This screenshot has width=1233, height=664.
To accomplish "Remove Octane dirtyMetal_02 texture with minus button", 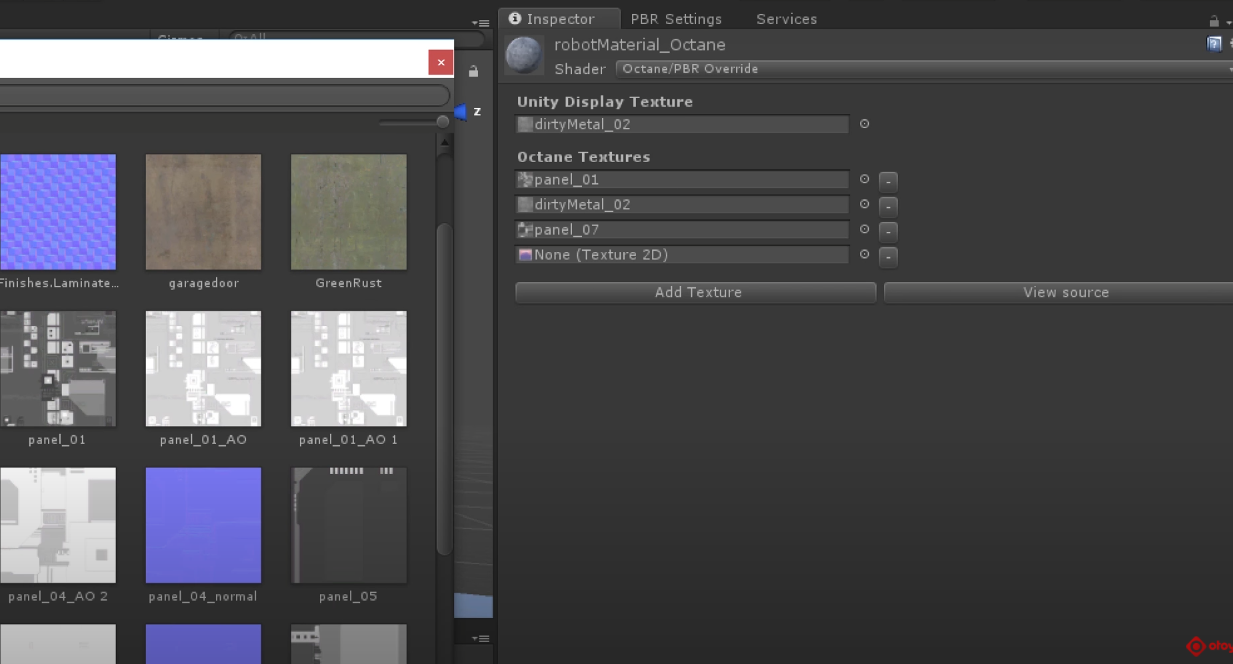I will [888, 206].
